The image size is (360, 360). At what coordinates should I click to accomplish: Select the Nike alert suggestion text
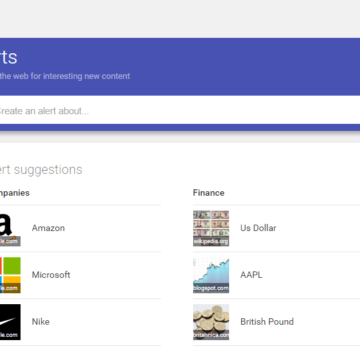tap(41, 322)
